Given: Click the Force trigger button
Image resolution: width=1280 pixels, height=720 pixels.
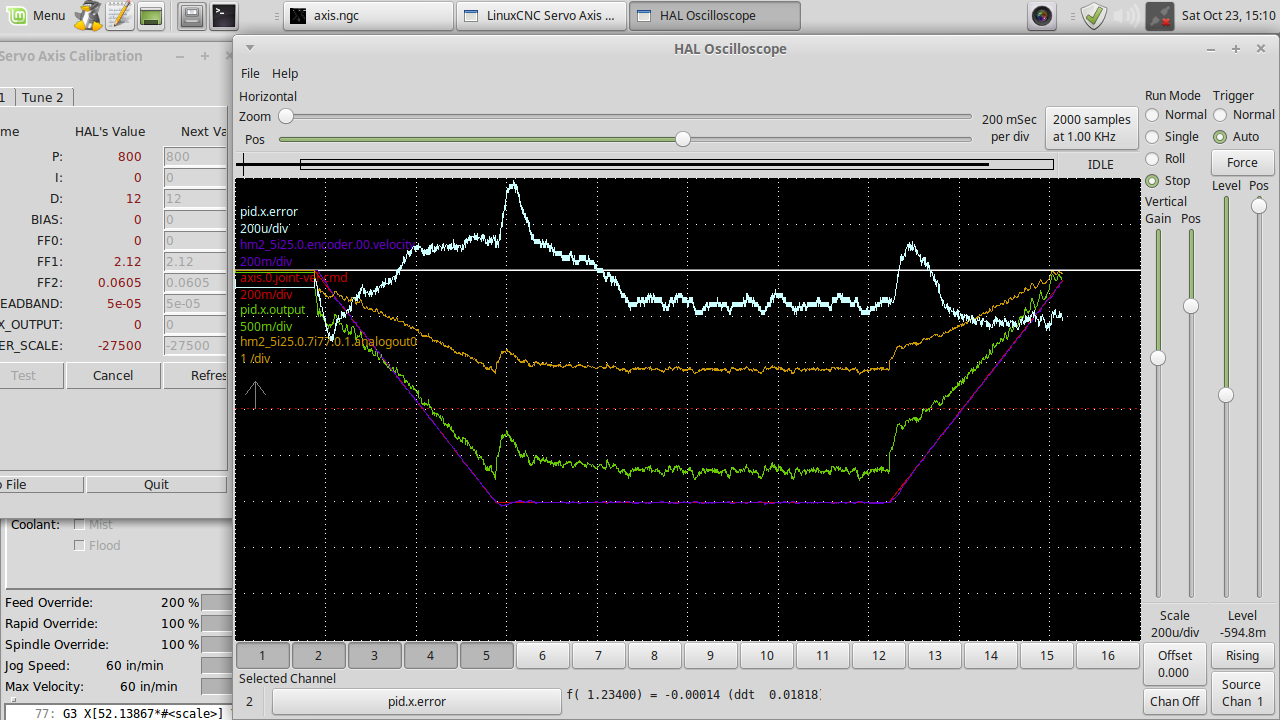Looking at the screenshot, I should coord(1242,163).
